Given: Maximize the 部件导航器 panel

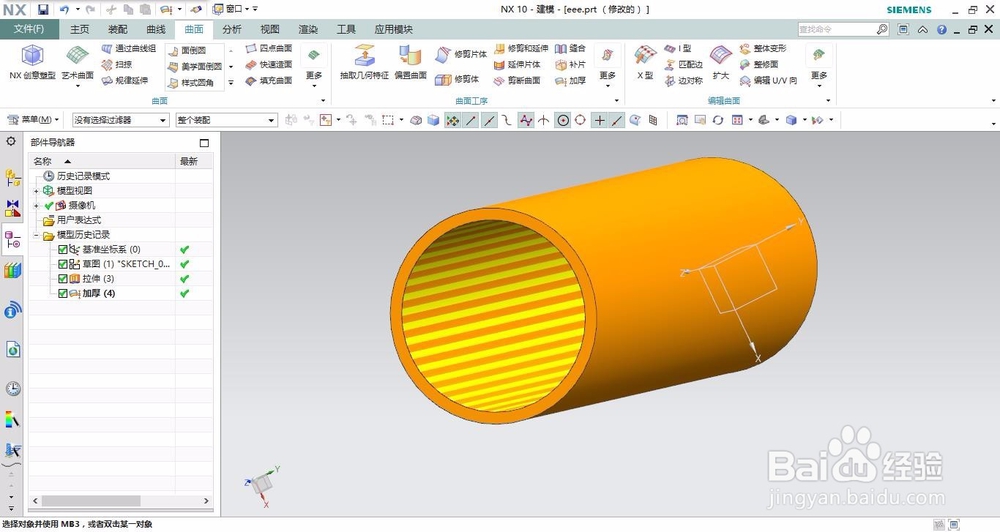Looking at the screenshot, I should tap(204, 143).
